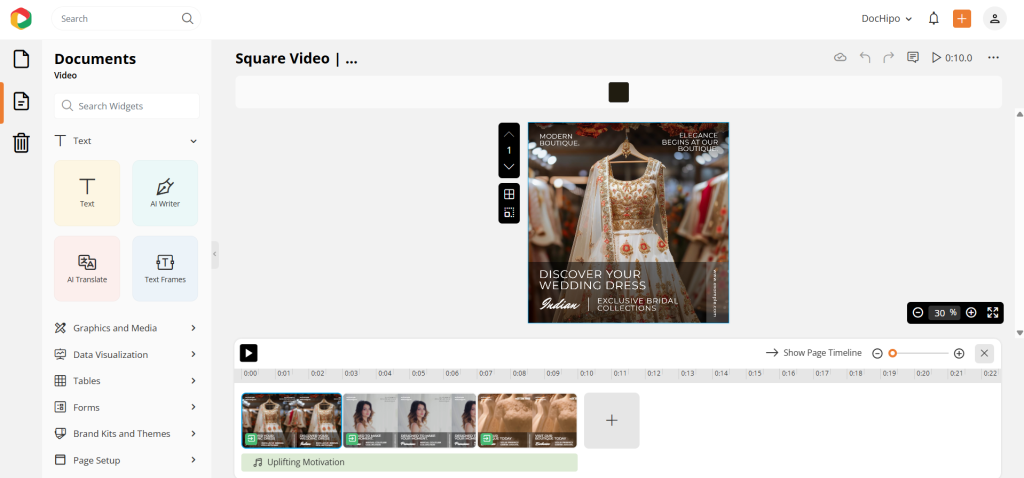Select the first wedding dress clip
The width and height of the screenshot is (1024, 478).
coord(292,421)
